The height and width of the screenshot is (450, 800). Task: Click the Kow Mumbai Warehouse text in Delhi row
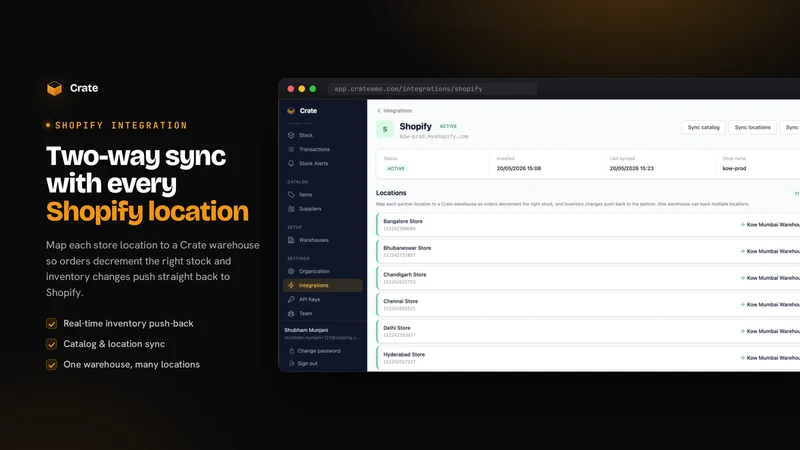pyautogui.click(x=773, y=331)
